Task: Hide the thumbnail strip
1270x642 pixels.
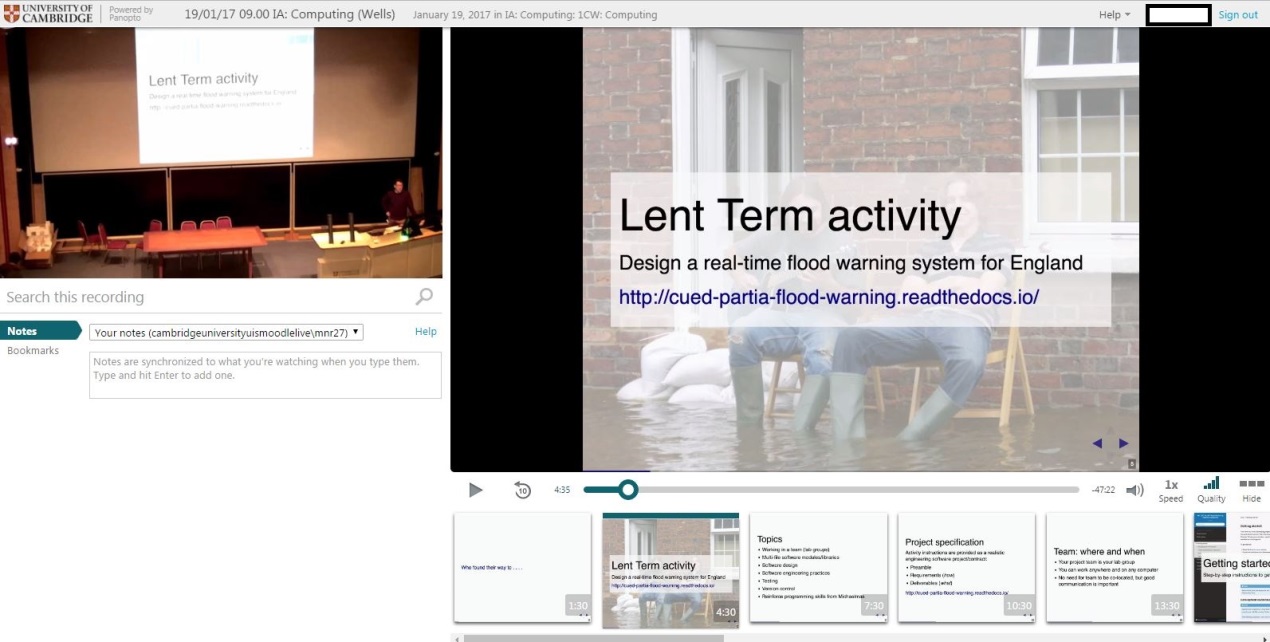Action: [x=1251, y=489]
